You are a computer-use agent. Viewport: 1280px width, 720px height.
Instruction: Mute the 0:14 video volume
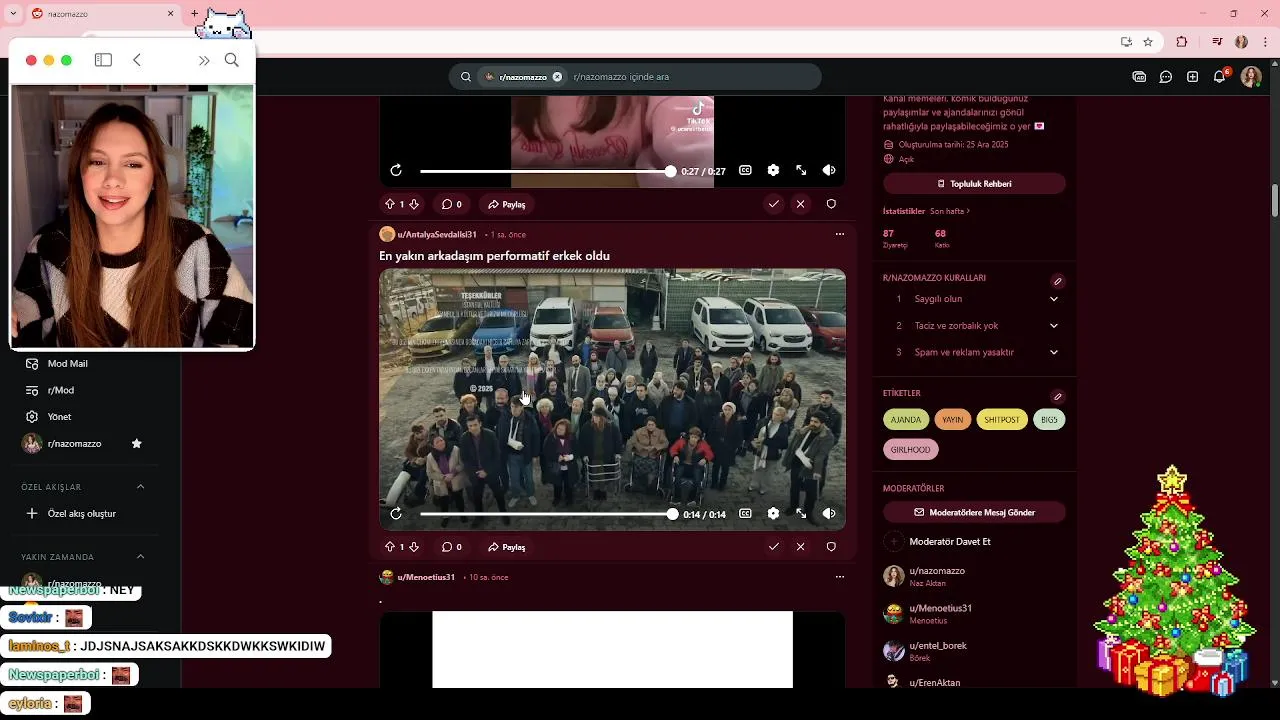click(x=829, y=513)
